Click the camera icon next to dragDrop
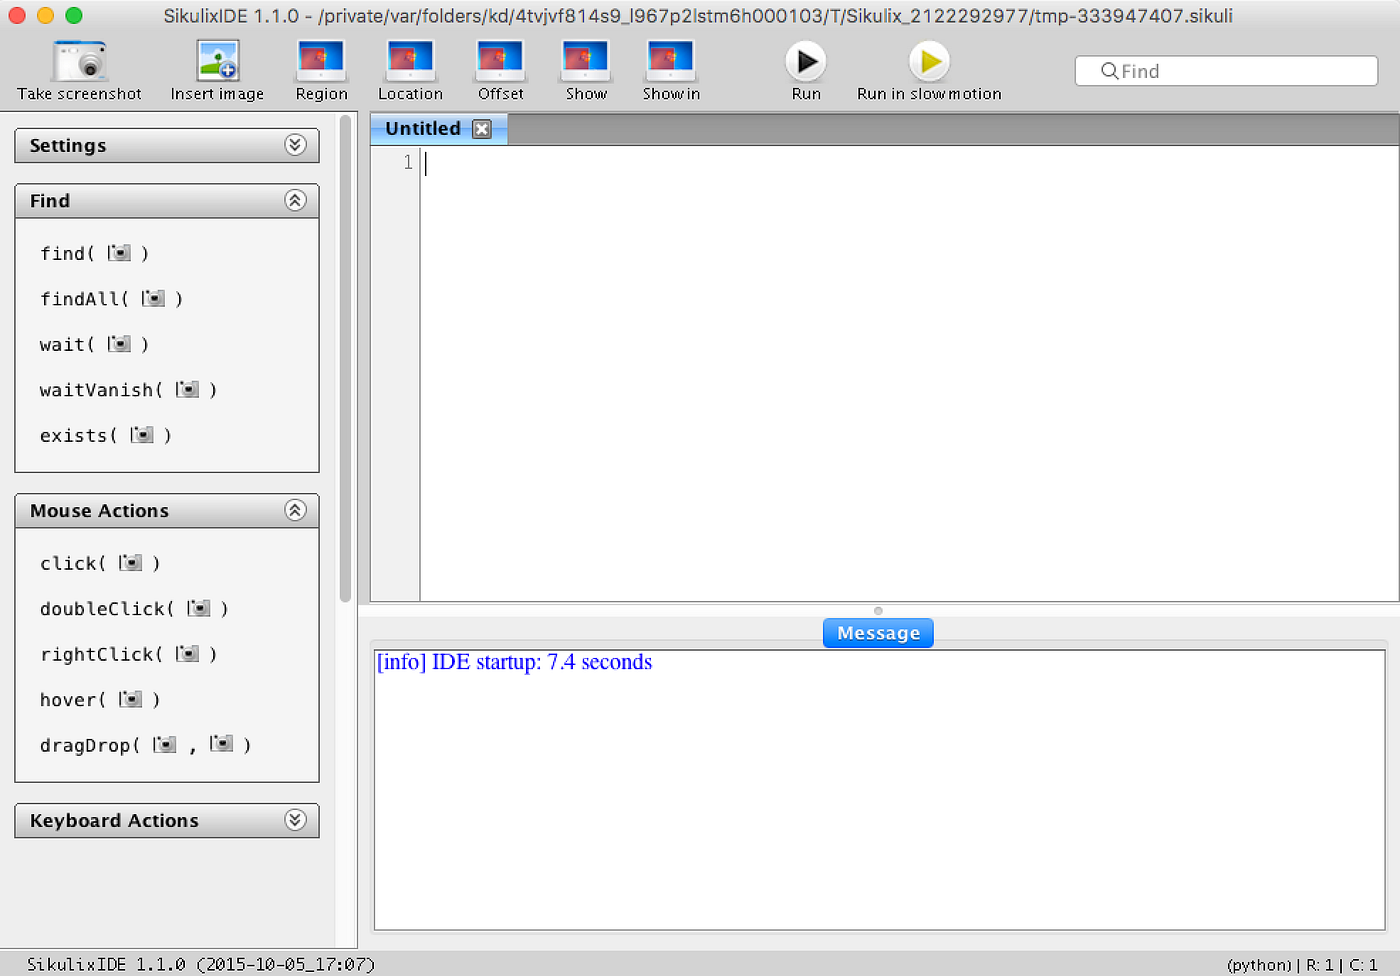1400x976 pixels. [163, 744]
